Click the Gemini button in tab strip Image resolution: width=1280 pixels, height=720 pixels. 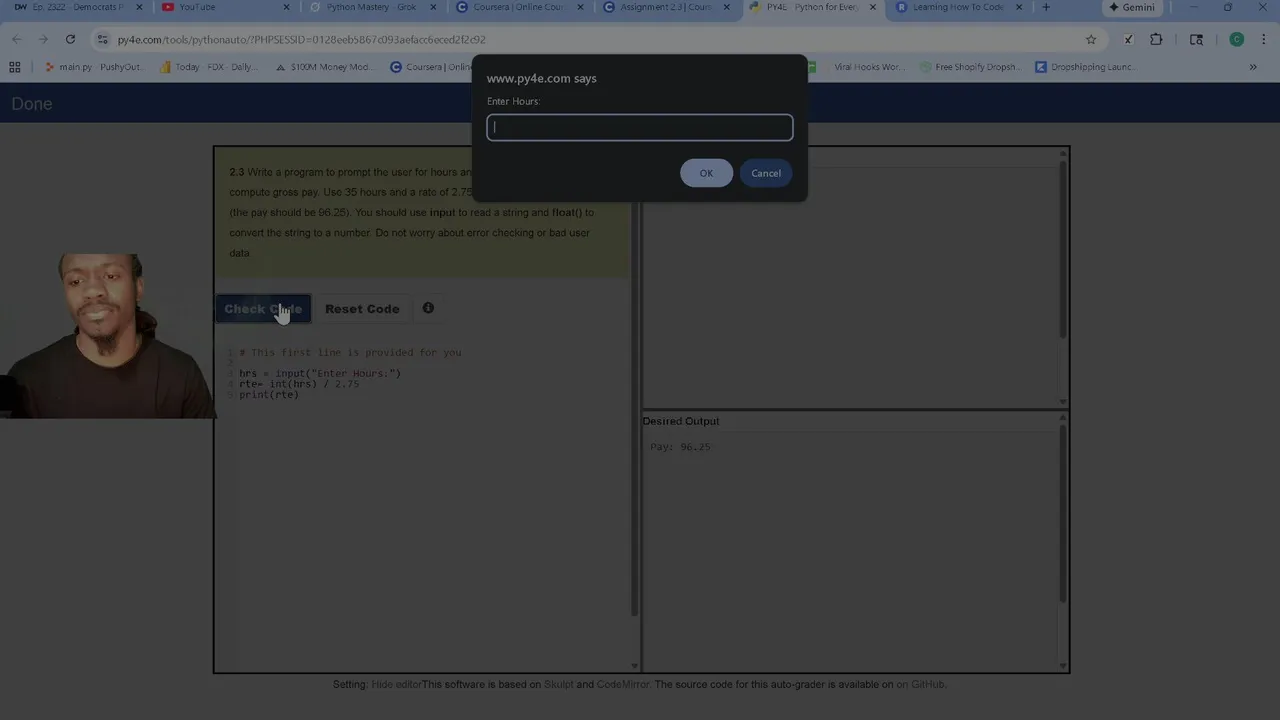click(x=1131, y=7)
